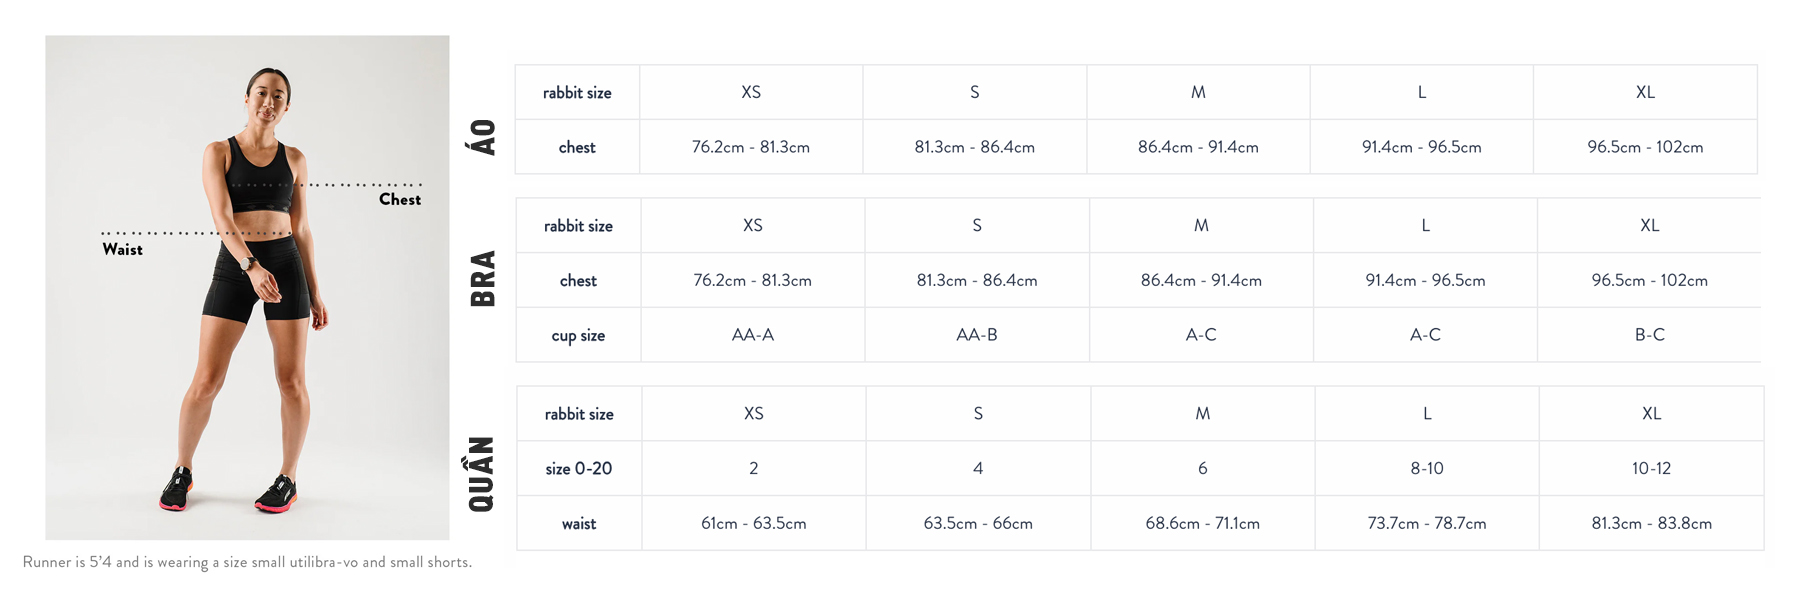Select the rotated QUẦN section heading
Viewport: 1800px width, 600px height.
481,474
